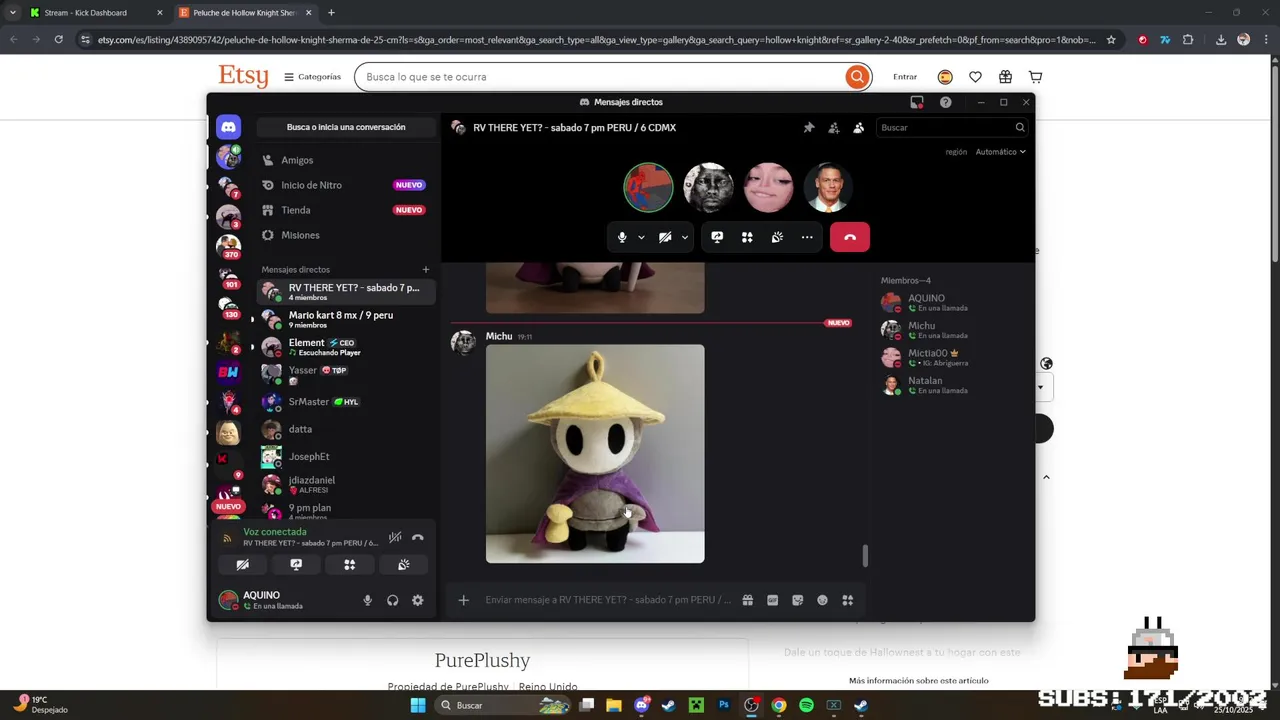Open Element direct message

[346, 347]
